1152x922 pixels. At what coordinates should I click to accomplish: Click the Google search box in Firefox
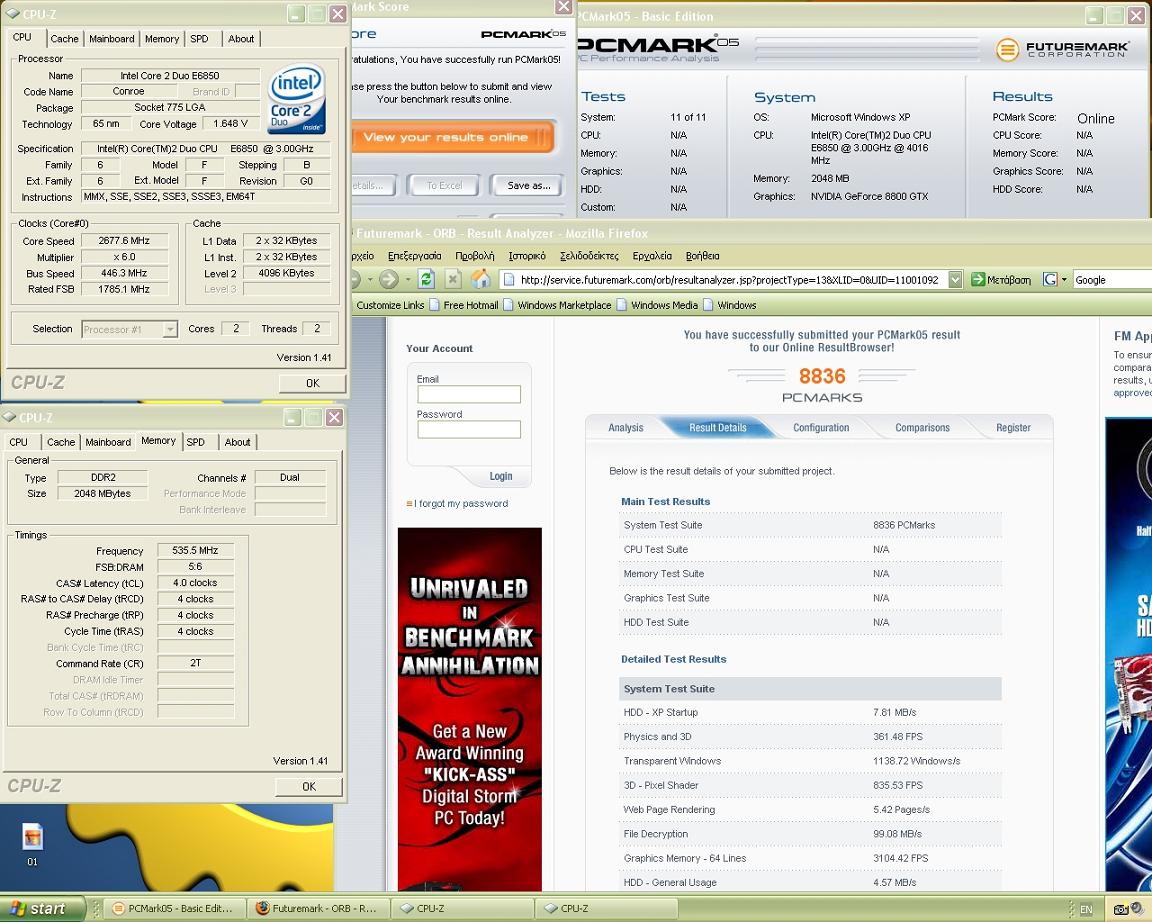1112,280
